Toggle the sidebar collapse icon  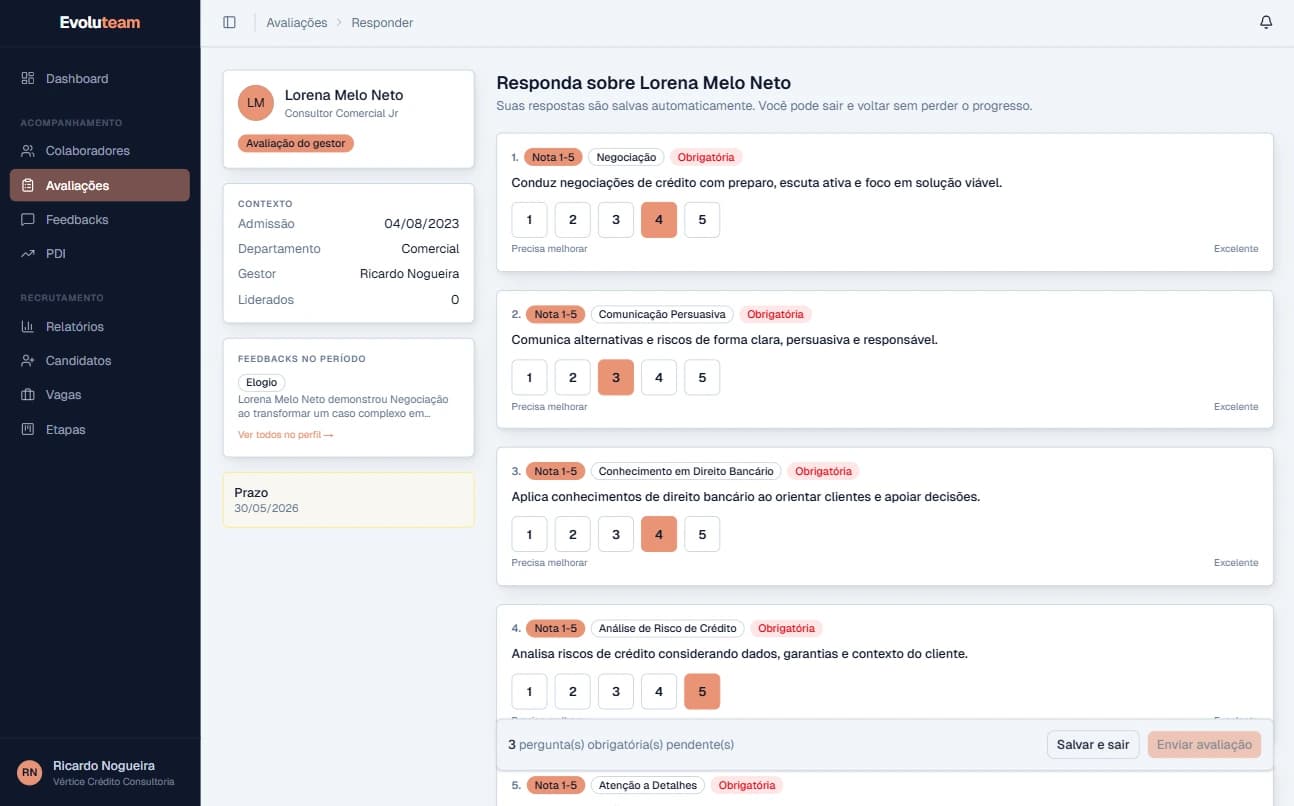point(230,22)
